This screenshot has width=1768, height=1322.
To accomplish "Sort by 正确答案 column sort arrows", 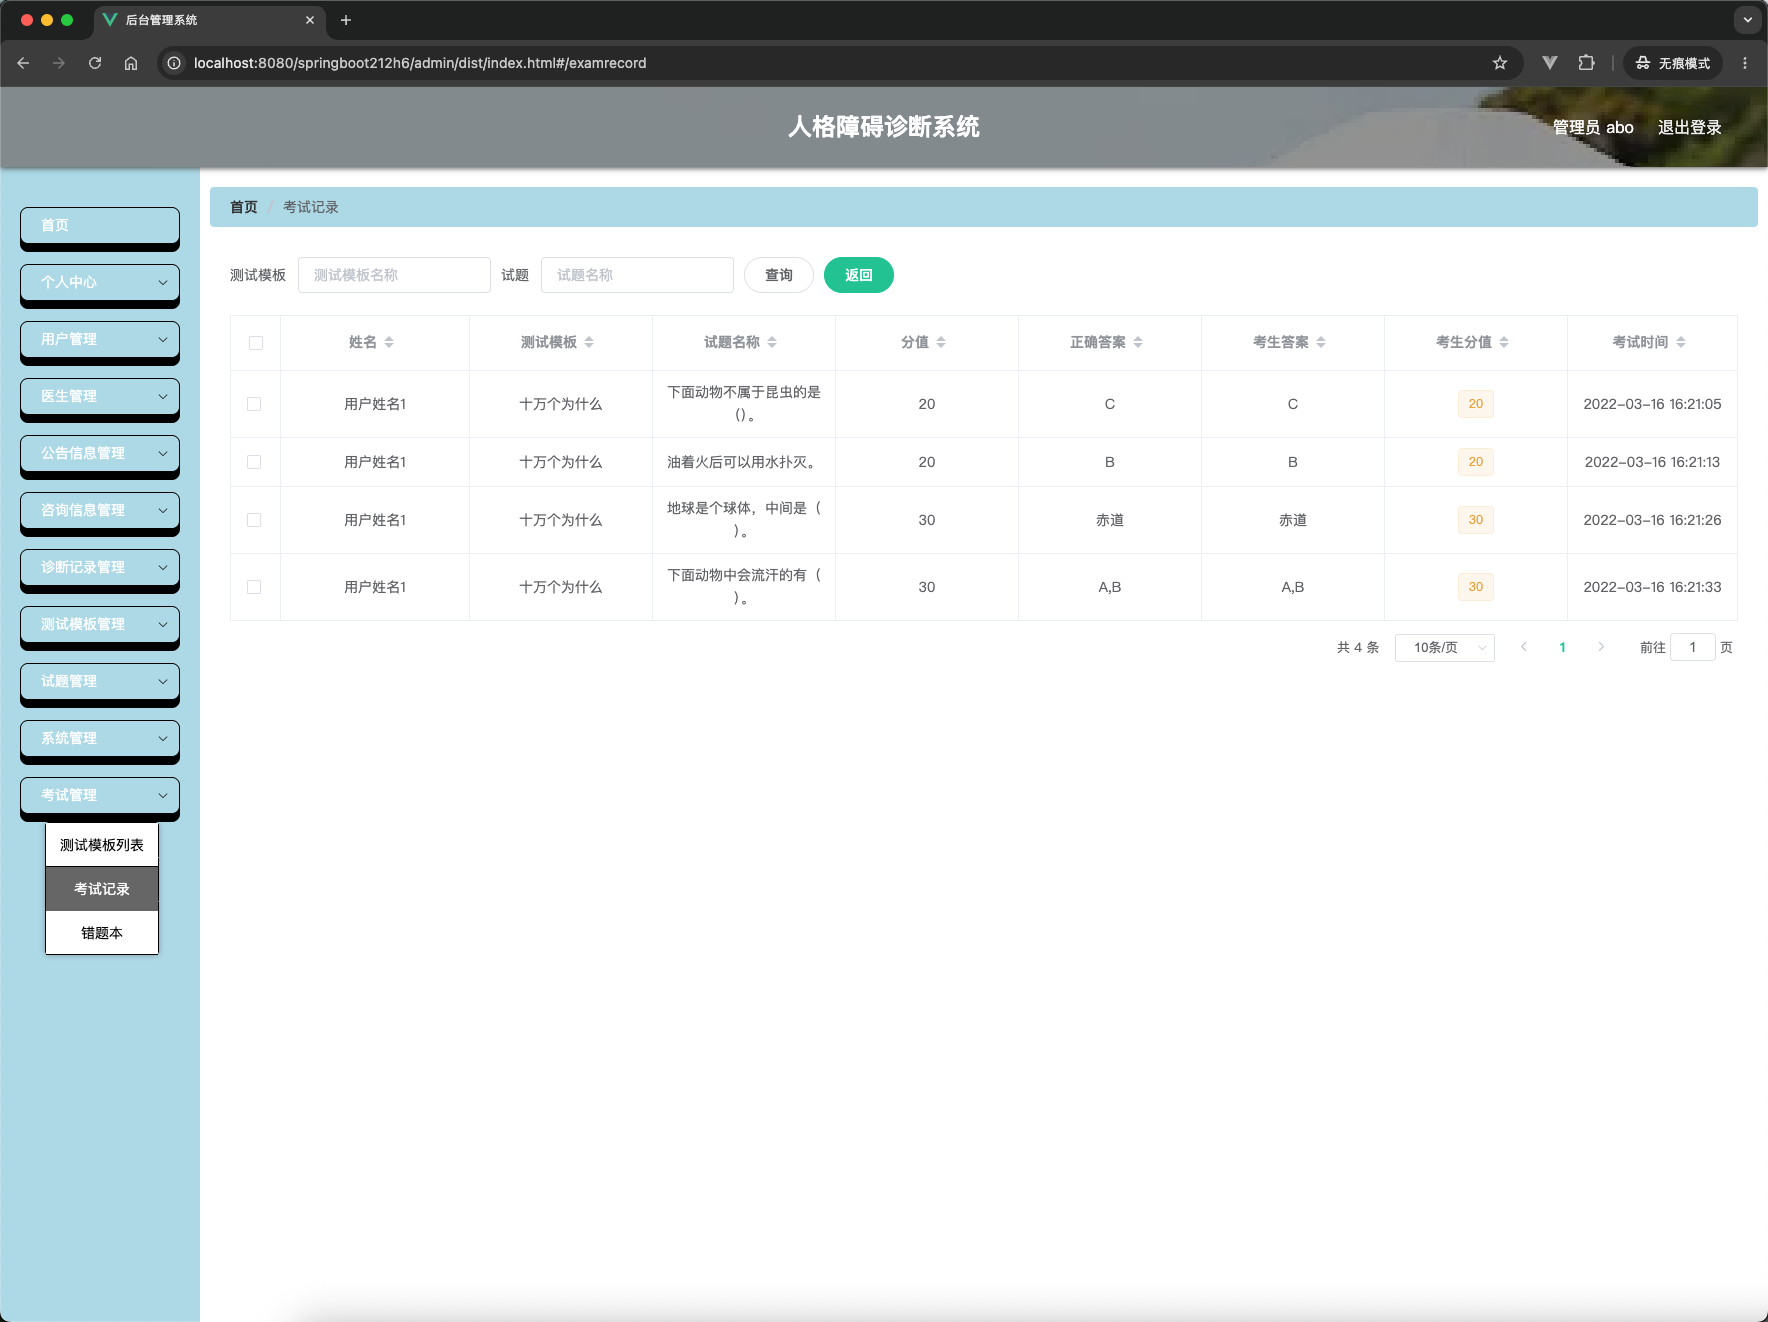I will (x=1138, y=342).
